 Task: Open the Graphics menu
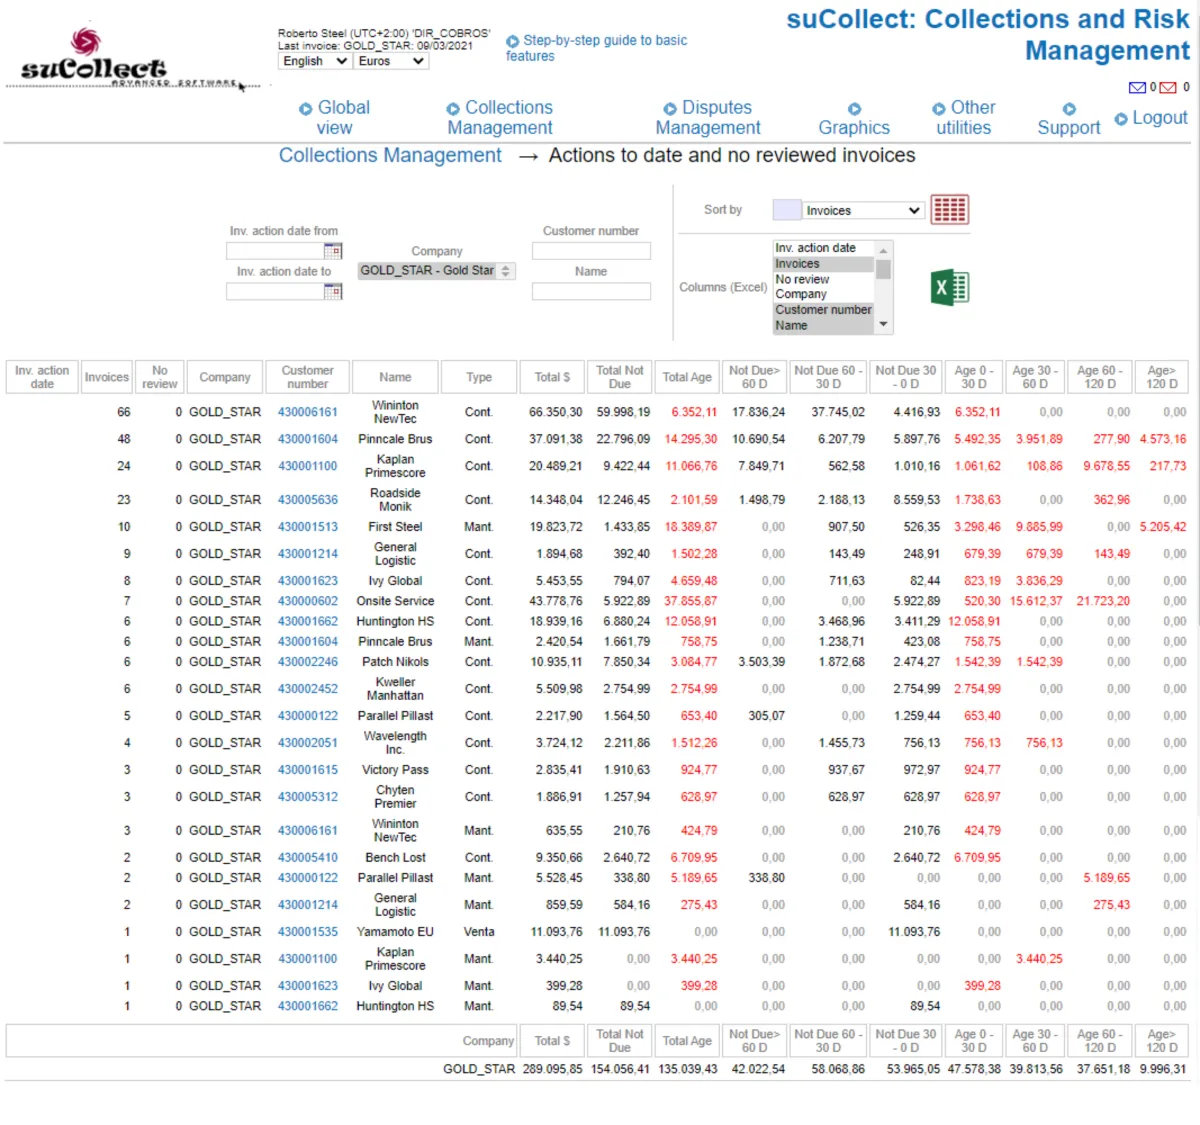click(x=854, y=118)
